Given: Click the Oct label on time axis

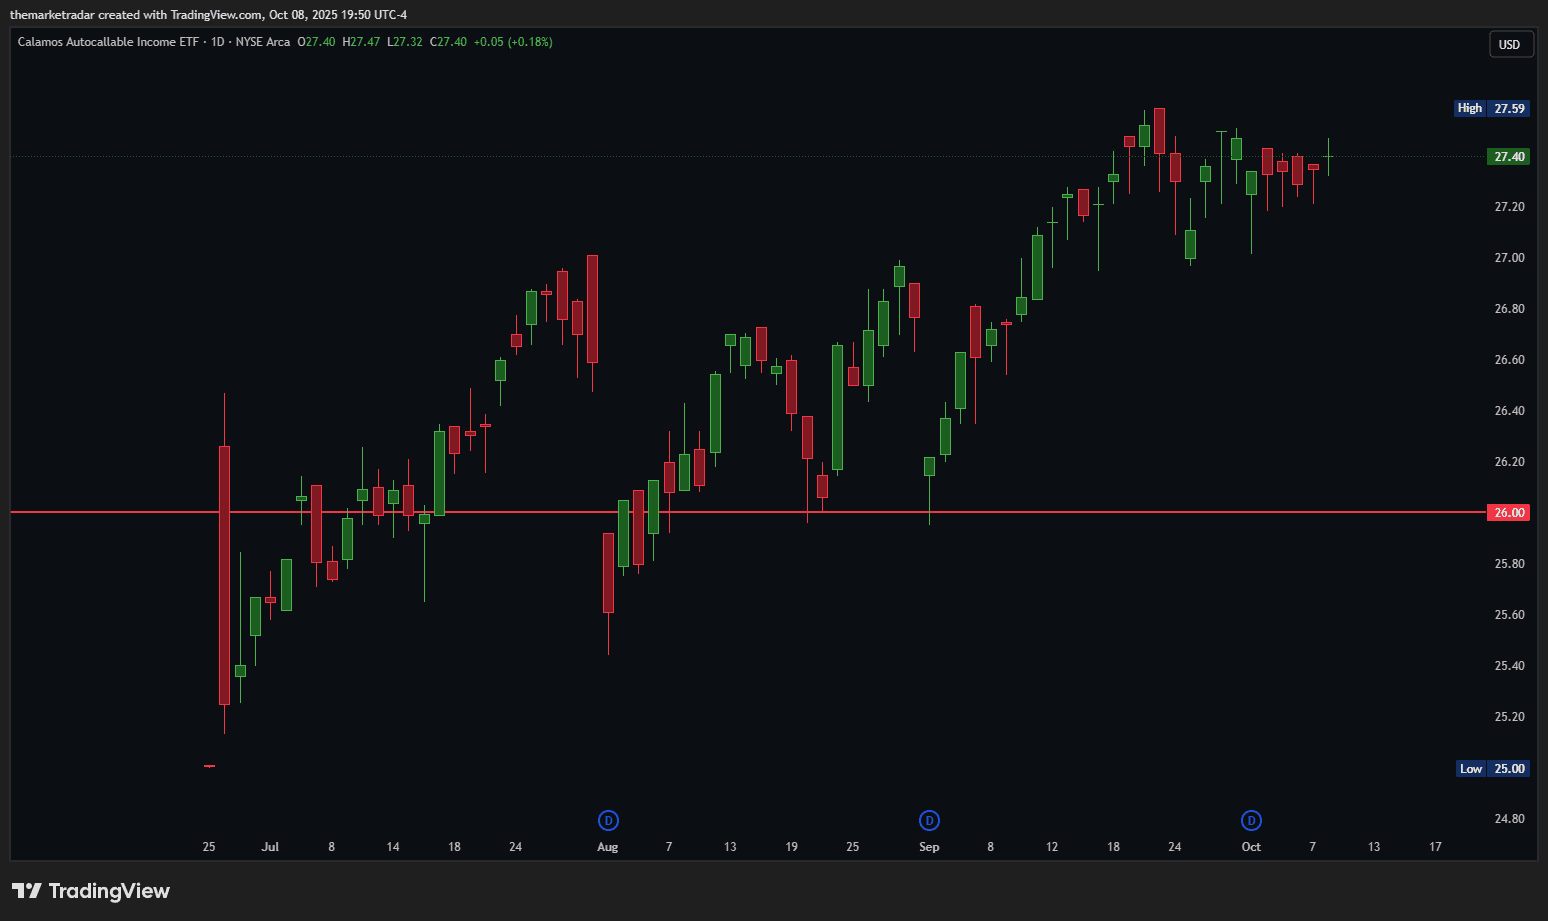Looking at the screenshot, I should pyautogui.click(x=1251, y=847).
